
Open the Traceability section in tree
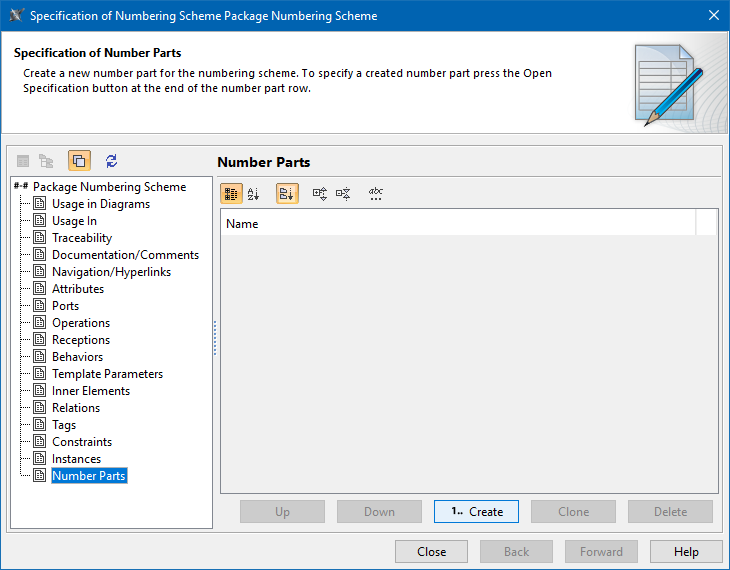point(82,238)
